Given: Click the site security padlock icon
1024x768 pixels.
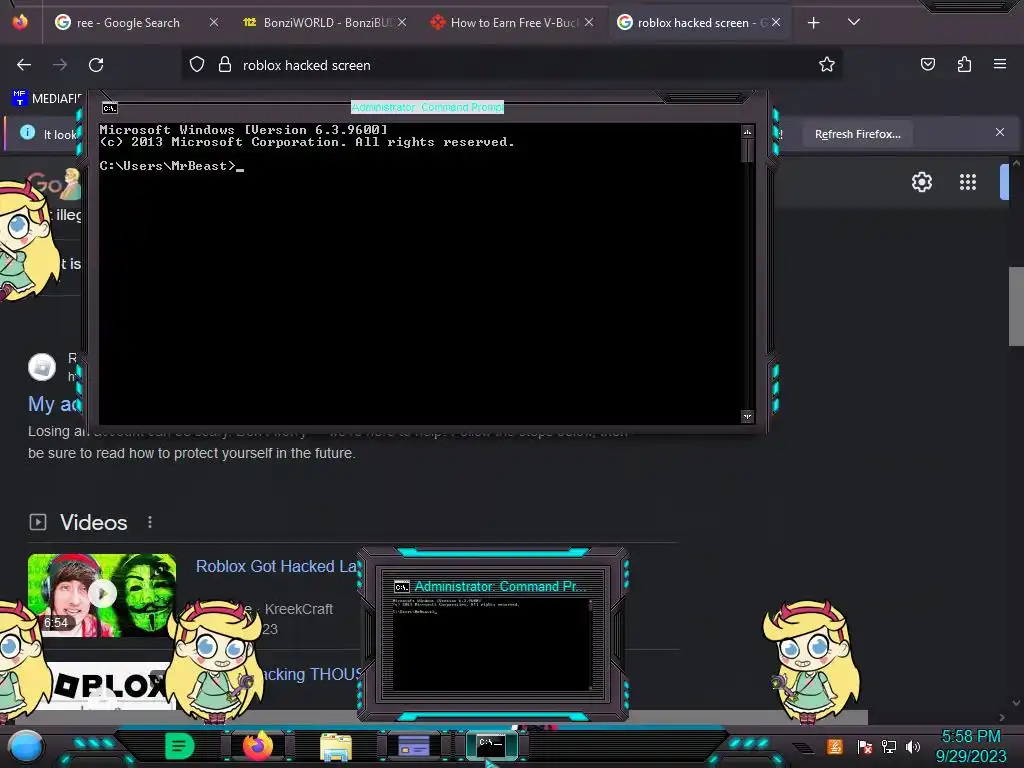Looking at the screenshot, I should [x=225, y=65].
